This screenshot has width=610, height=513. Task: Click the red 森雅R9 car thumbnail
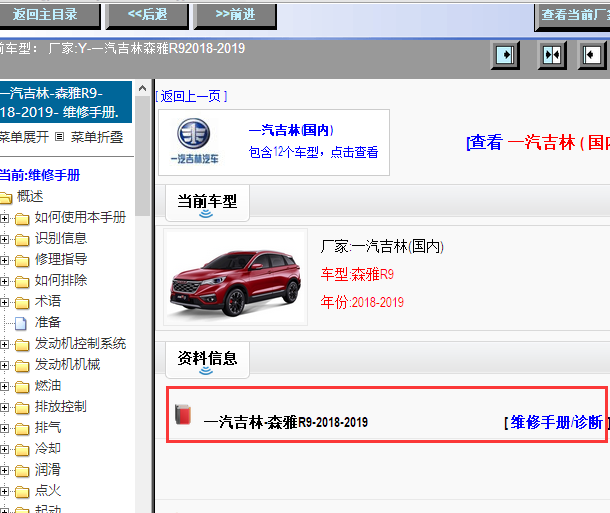pyautogui.click(x=235, y=277)
